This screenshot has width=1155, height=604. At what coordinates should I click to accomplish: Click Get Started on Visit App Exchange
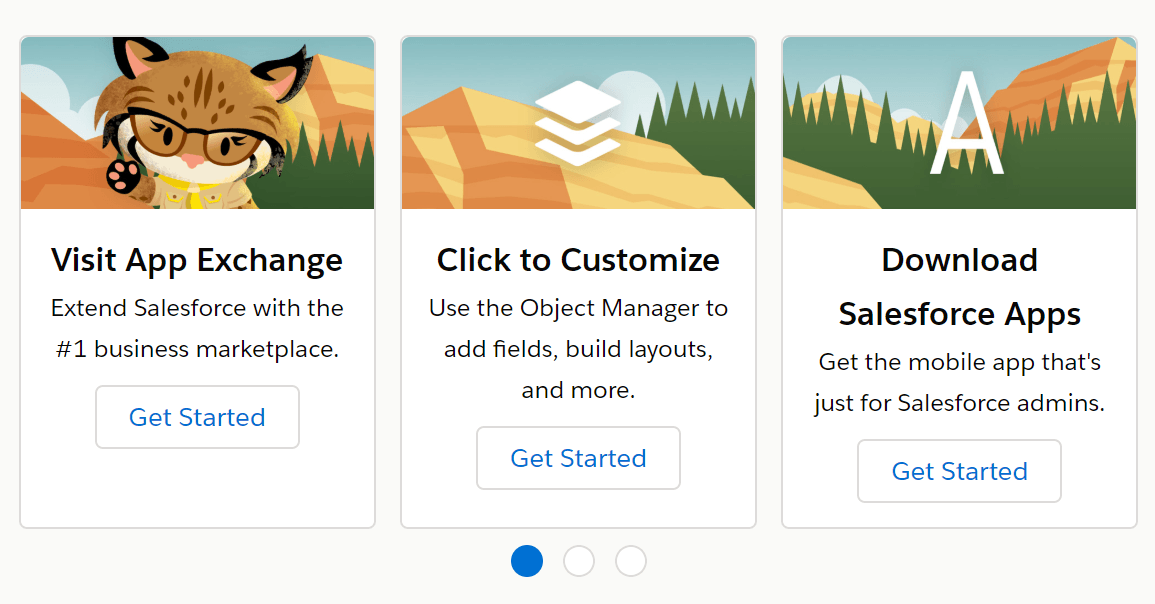[197, 417]
